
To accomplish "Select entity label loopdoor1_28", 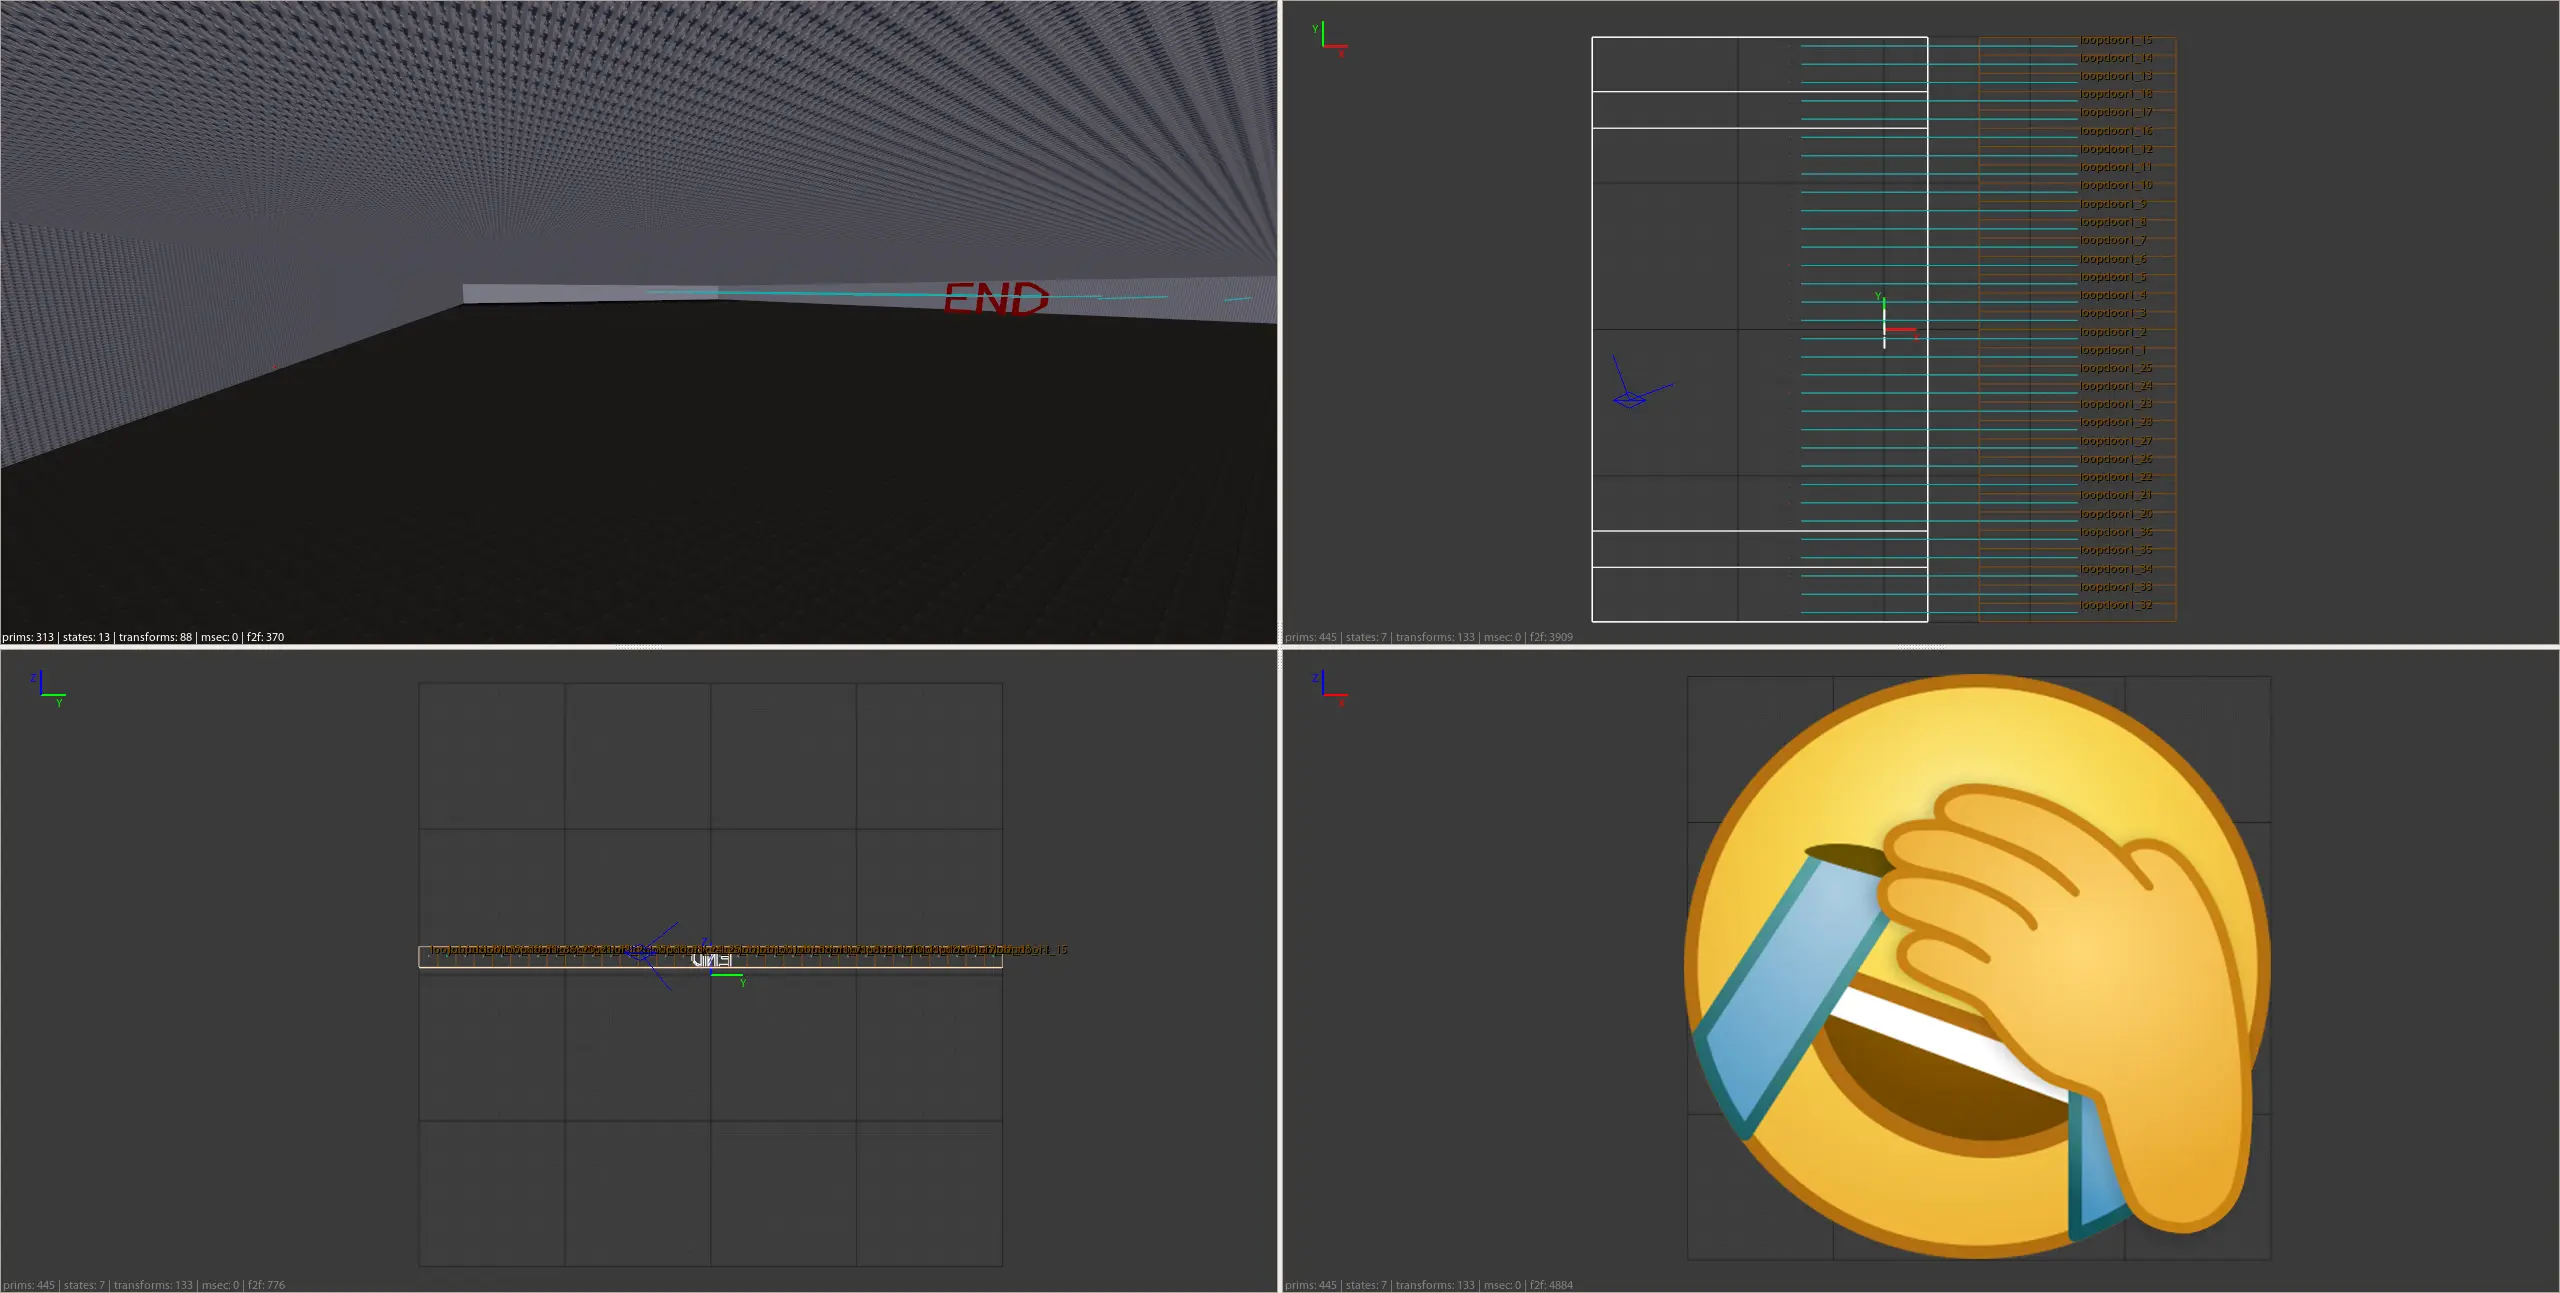I will point(2115,422).
